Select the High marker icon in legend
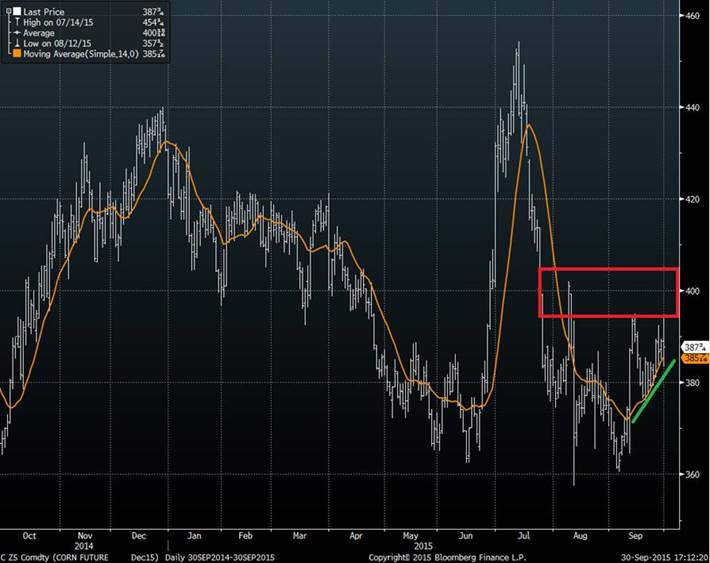The width and height of the screenshot is (710, 563). tap(15, 21)
